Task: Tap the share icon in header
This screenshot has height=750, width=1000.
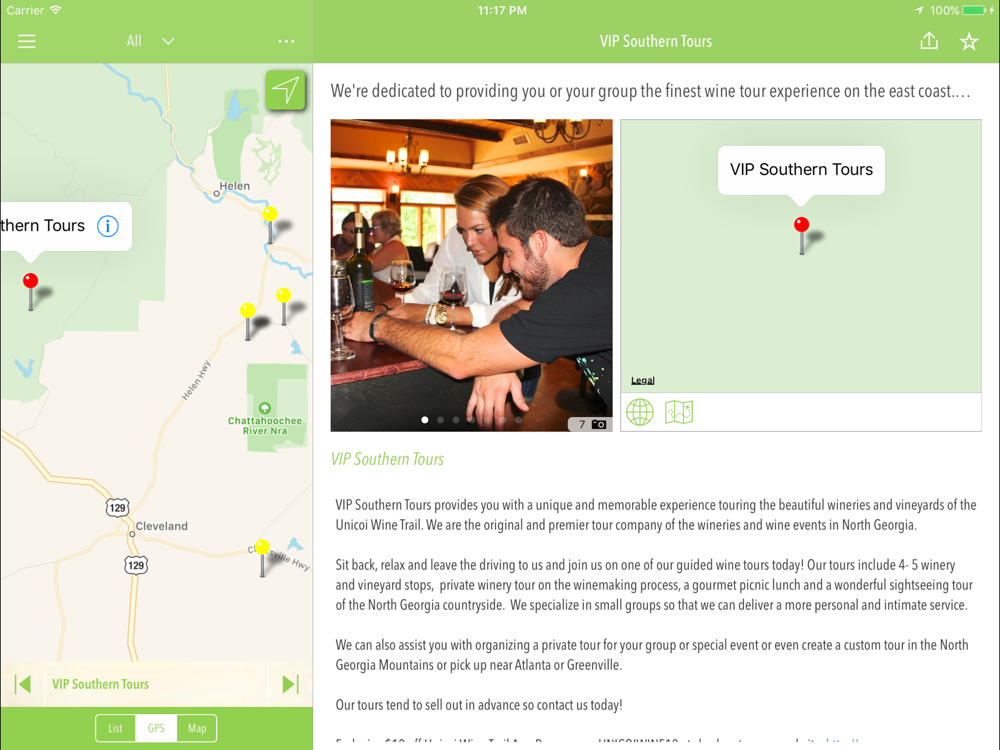Action: [x=929, y=41]
